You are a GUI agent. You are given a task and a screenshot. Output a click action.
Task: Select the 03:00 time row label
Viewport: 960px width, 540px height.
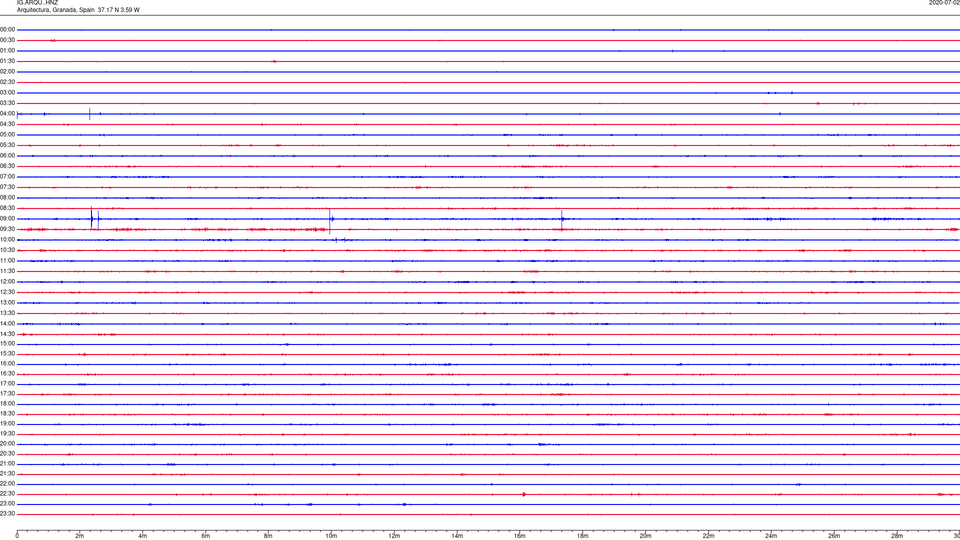pyautogui.click(x=7, y=92)
